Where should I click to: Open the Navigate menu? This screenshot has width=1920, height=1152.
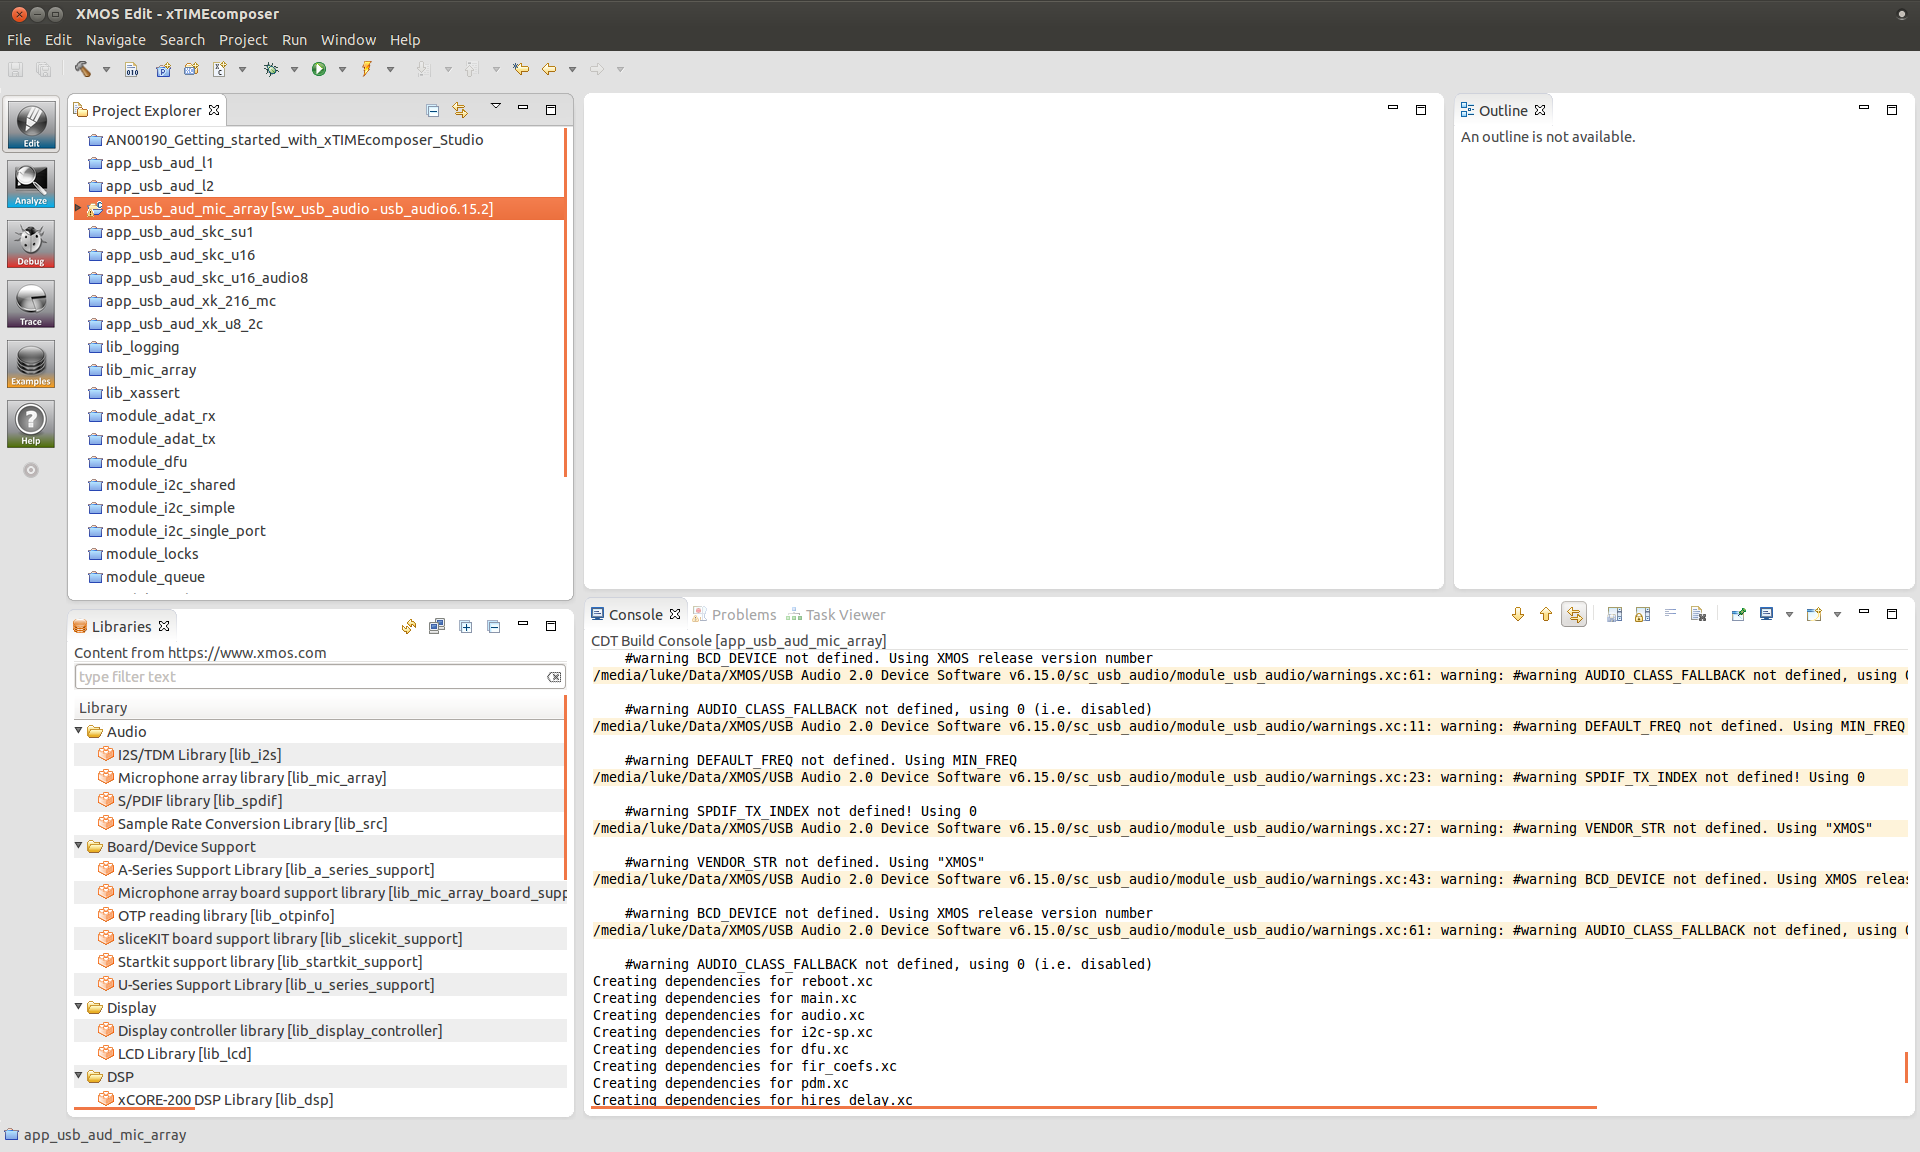pyautogui.click(x=116, y=40)
